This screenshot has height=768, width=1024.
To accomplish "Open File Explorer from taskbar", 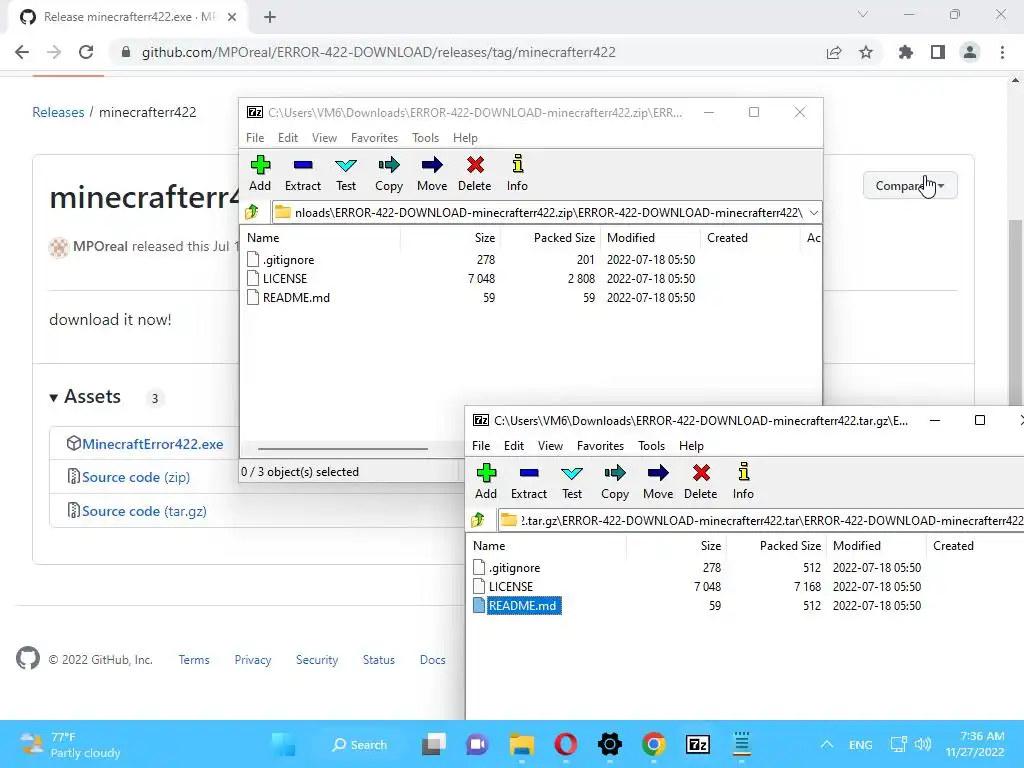I will pos(522,744).
